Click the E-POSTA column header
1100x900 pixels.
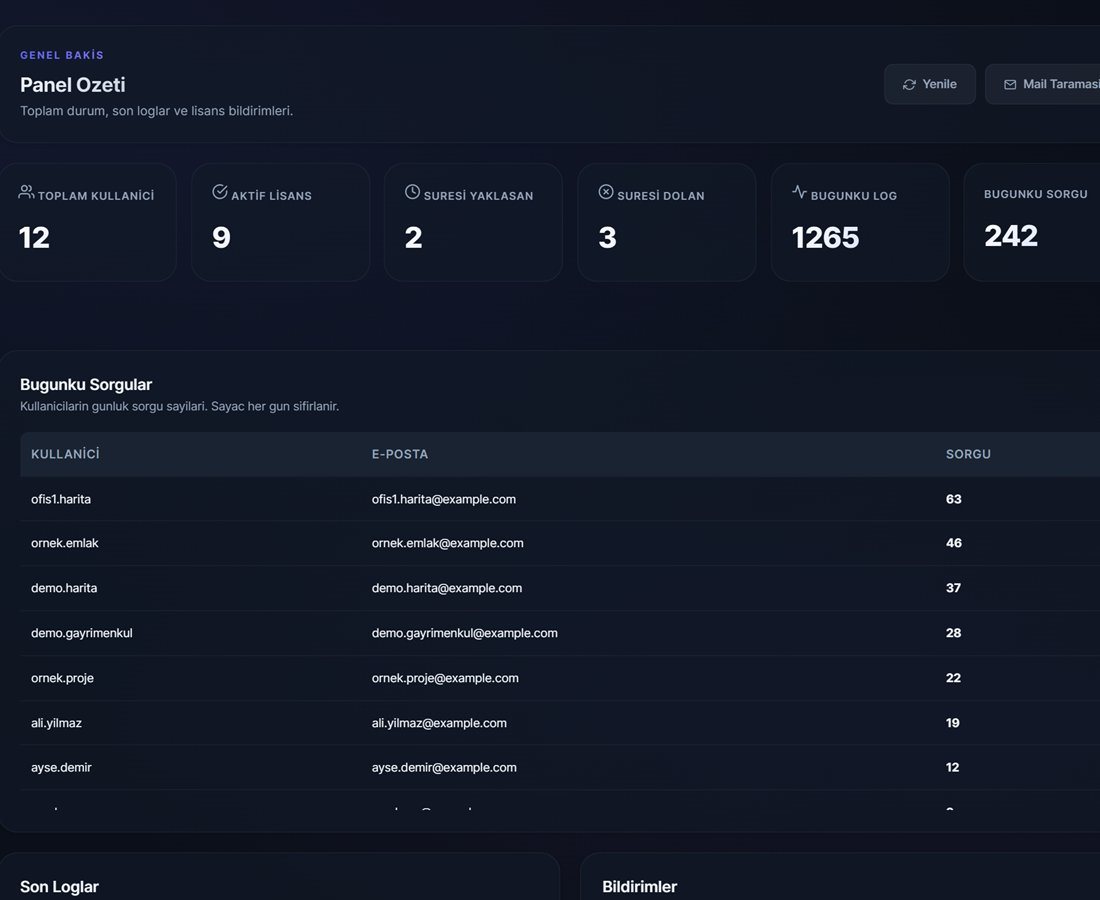click(400, 454)
